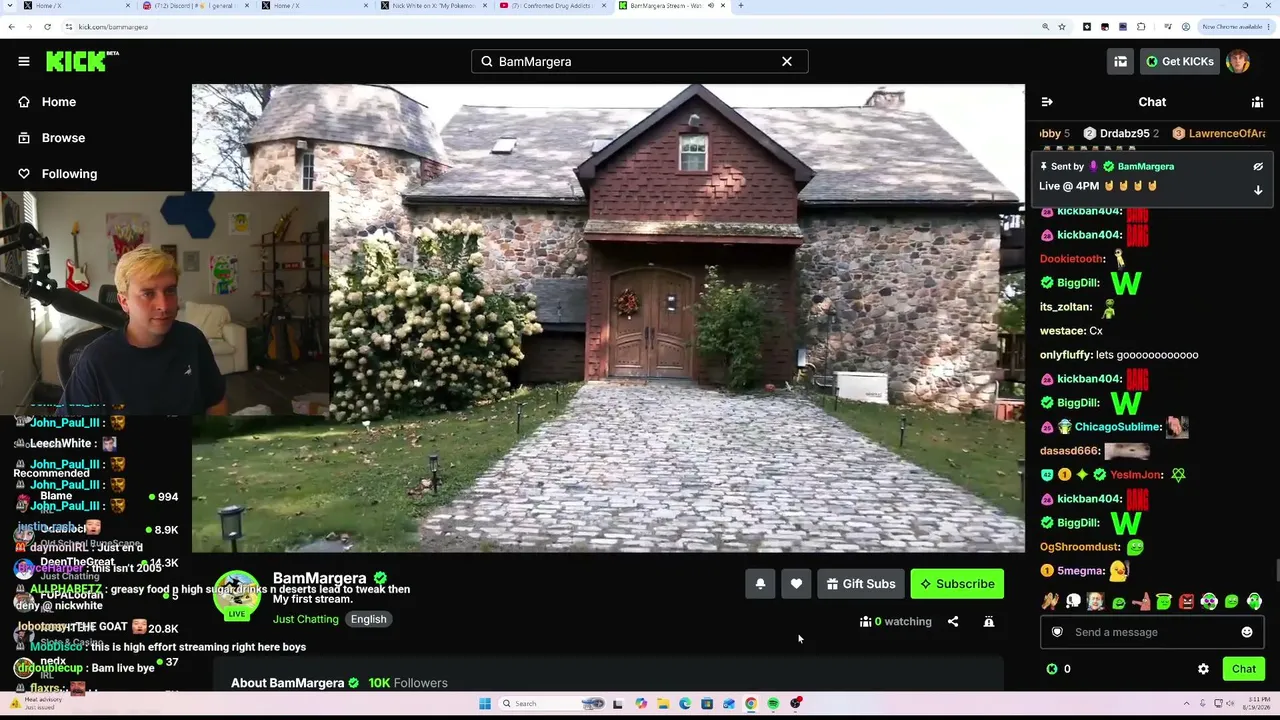
Task: Open Google Chrome from the taskbar
Action: coord(751,704)
